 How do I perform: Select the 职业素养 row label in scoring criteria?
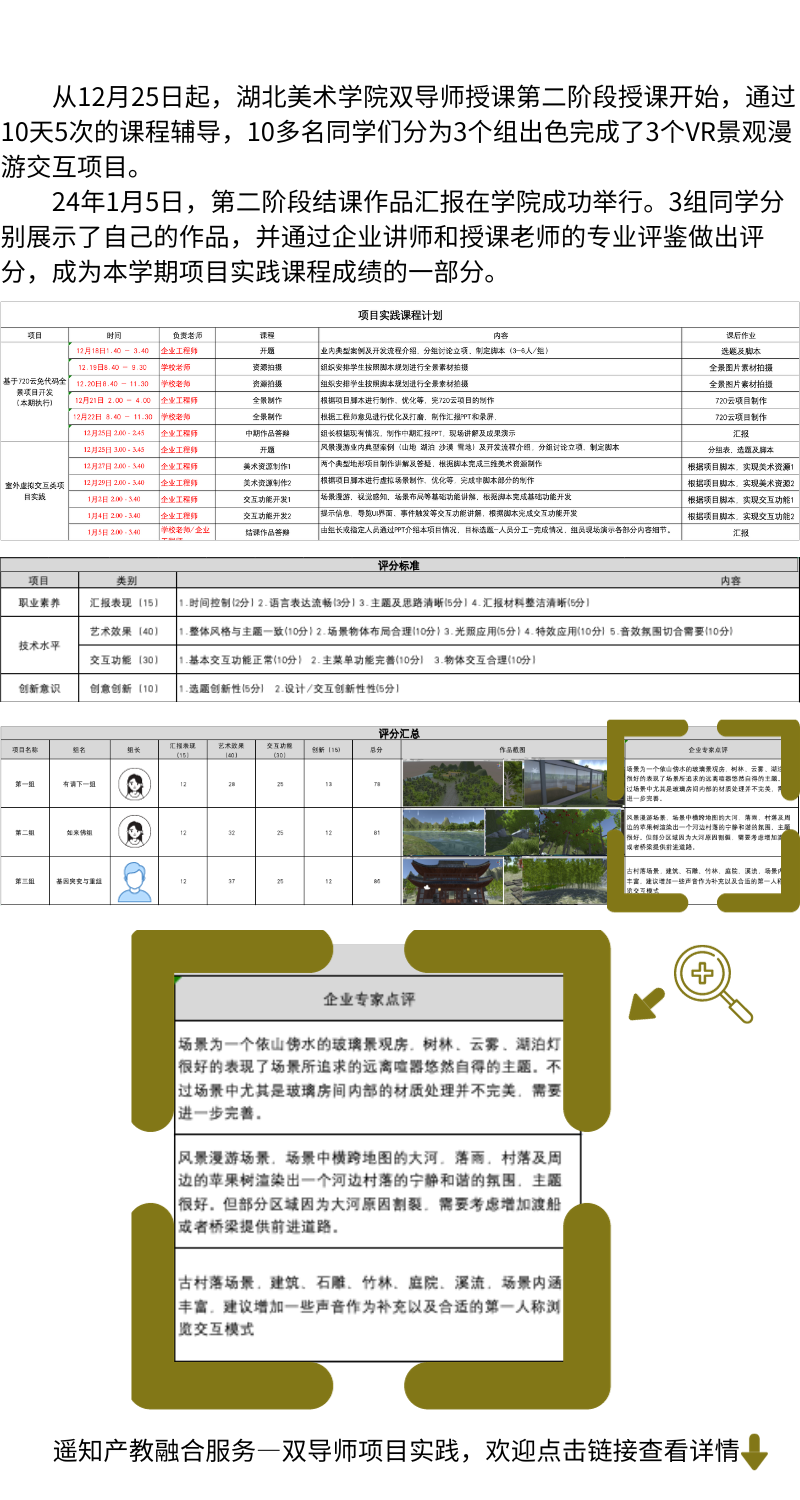[39, 603]
